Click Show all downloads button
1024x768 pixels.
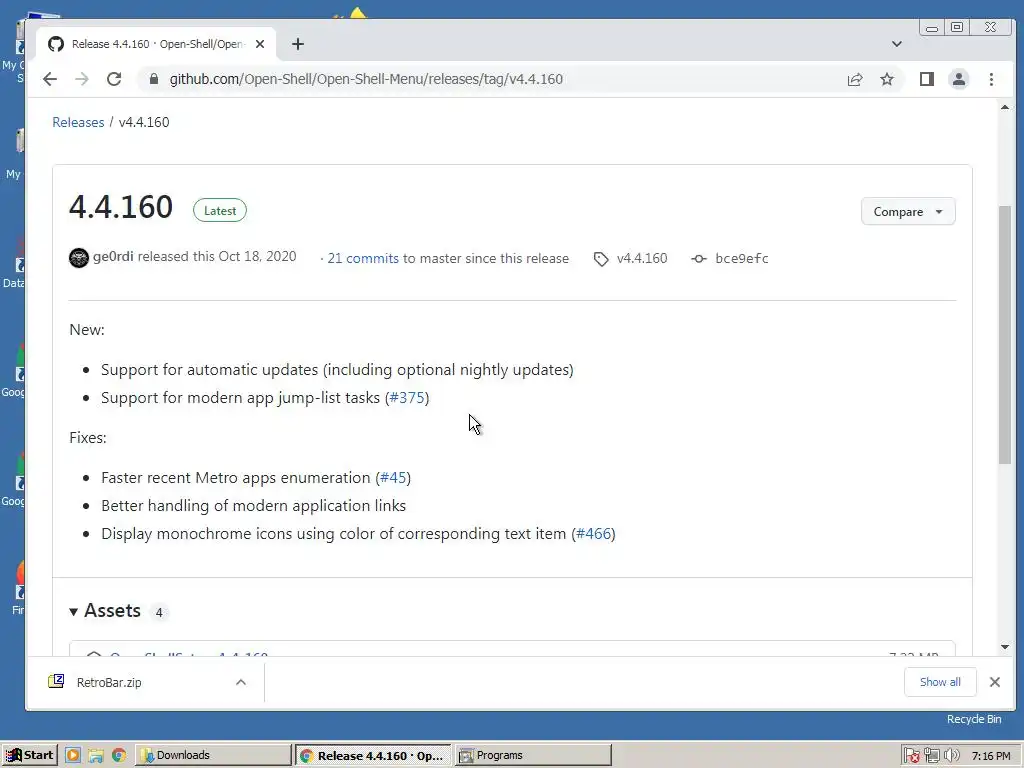pyautogui.click(x=940, y=682)
